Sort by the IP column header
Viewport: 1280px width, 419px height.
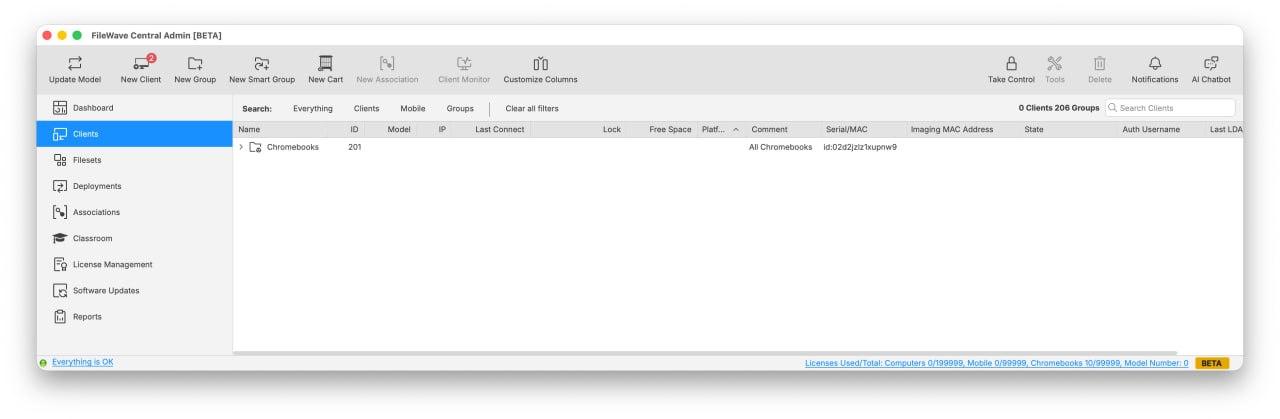click(442, 130)
